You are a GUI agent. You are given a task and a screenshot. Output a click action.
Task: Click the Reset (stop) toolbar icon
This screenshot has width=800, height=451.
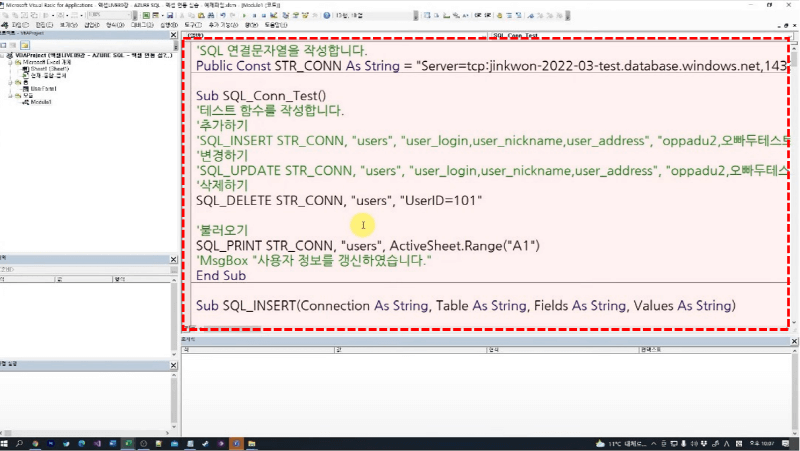(264, 15)
